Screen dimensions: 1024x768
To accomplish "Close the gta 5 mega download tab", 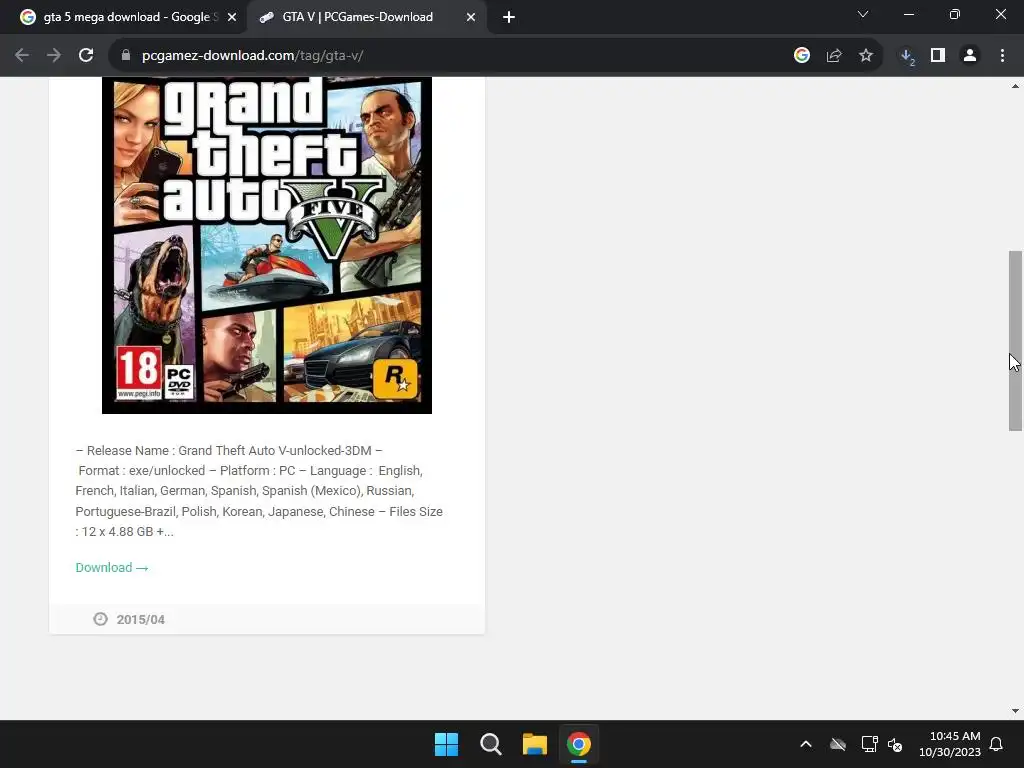I will (x=232, y=17).
